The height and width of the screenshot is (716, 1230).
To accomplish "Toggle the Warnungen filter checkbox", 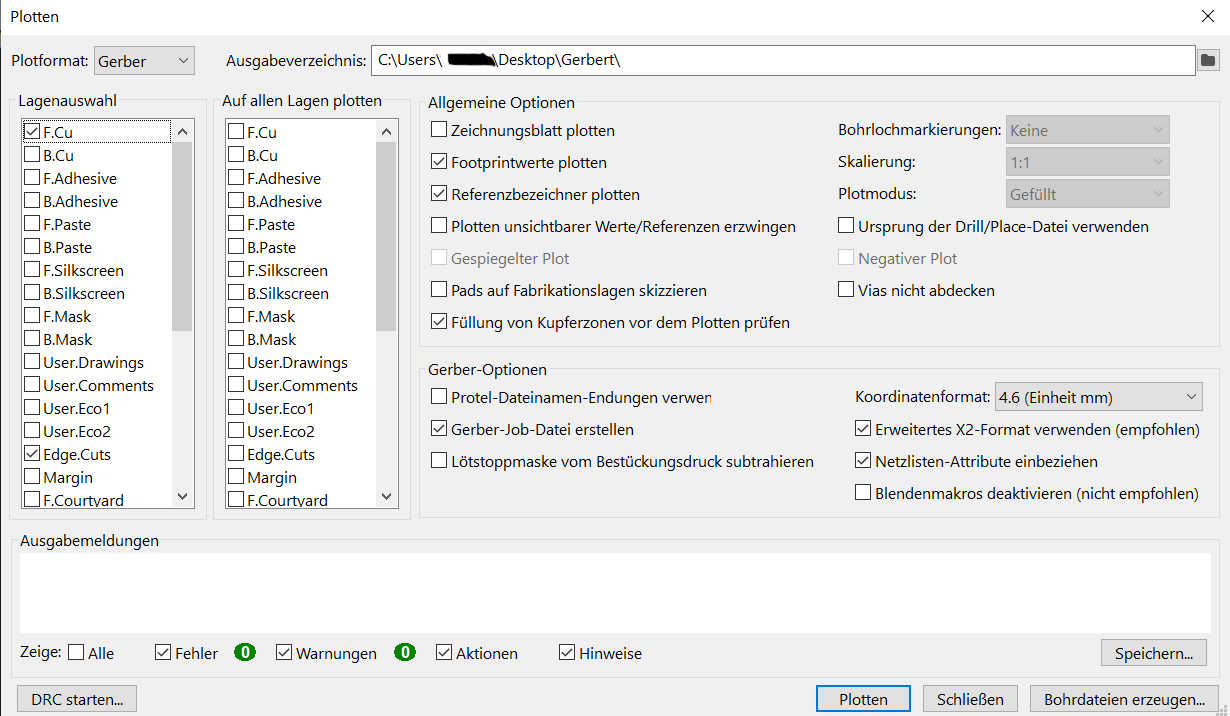I will (x=285, y=653).
